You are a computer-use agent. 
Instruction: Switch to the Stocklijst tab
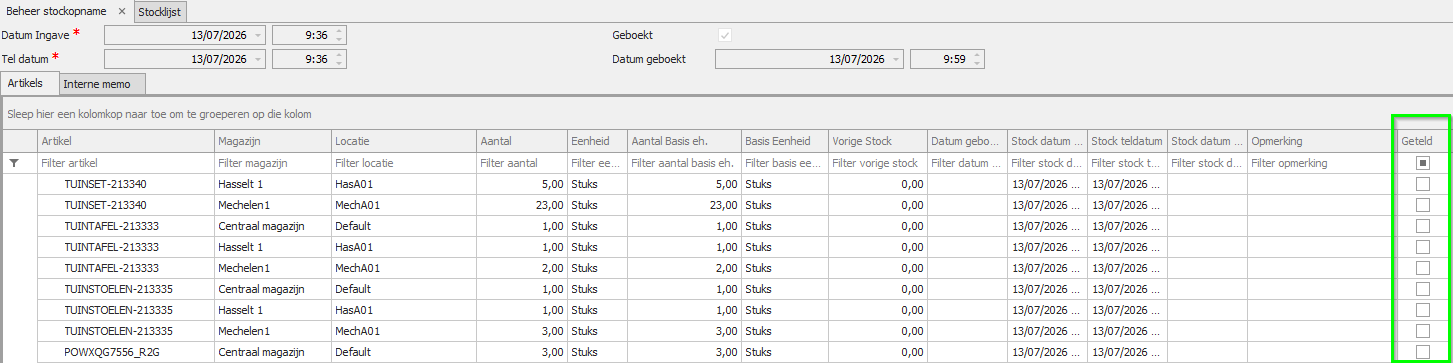tap(160, 11)
